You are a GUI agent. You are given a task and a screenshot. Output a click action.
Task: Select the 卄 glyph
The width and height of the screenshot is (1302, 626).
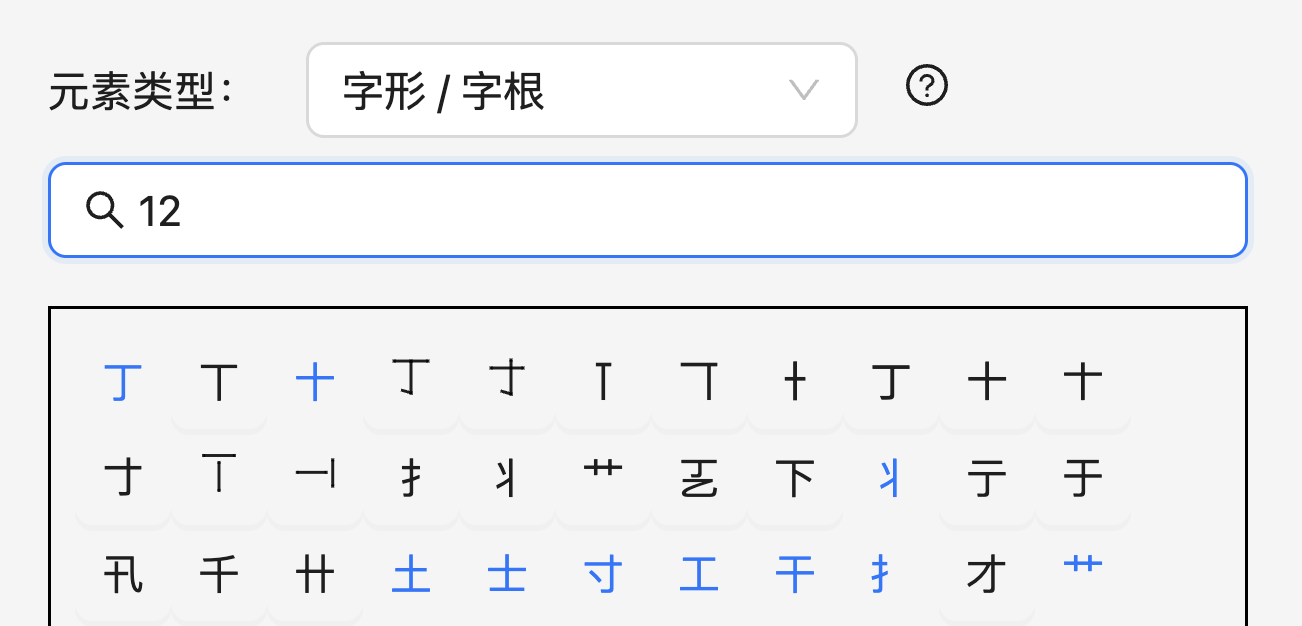[x=315, y=575]
